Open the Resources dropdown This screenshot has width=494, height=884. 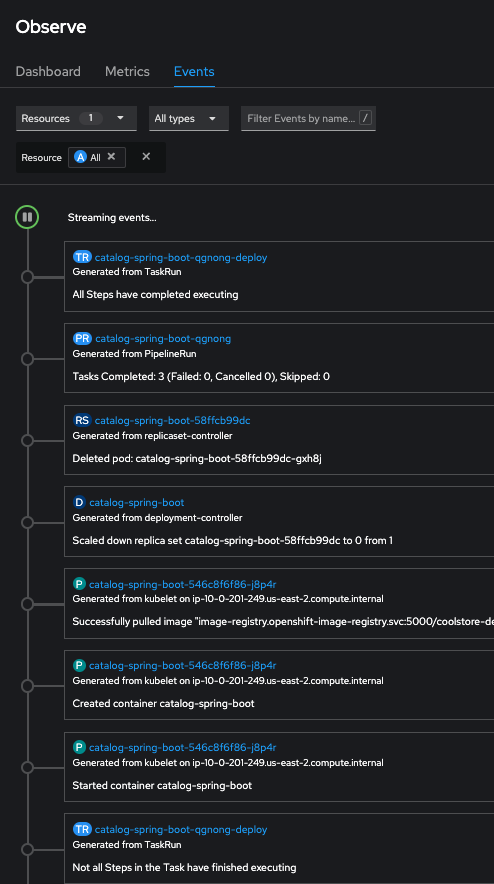(x=76, y=118)
